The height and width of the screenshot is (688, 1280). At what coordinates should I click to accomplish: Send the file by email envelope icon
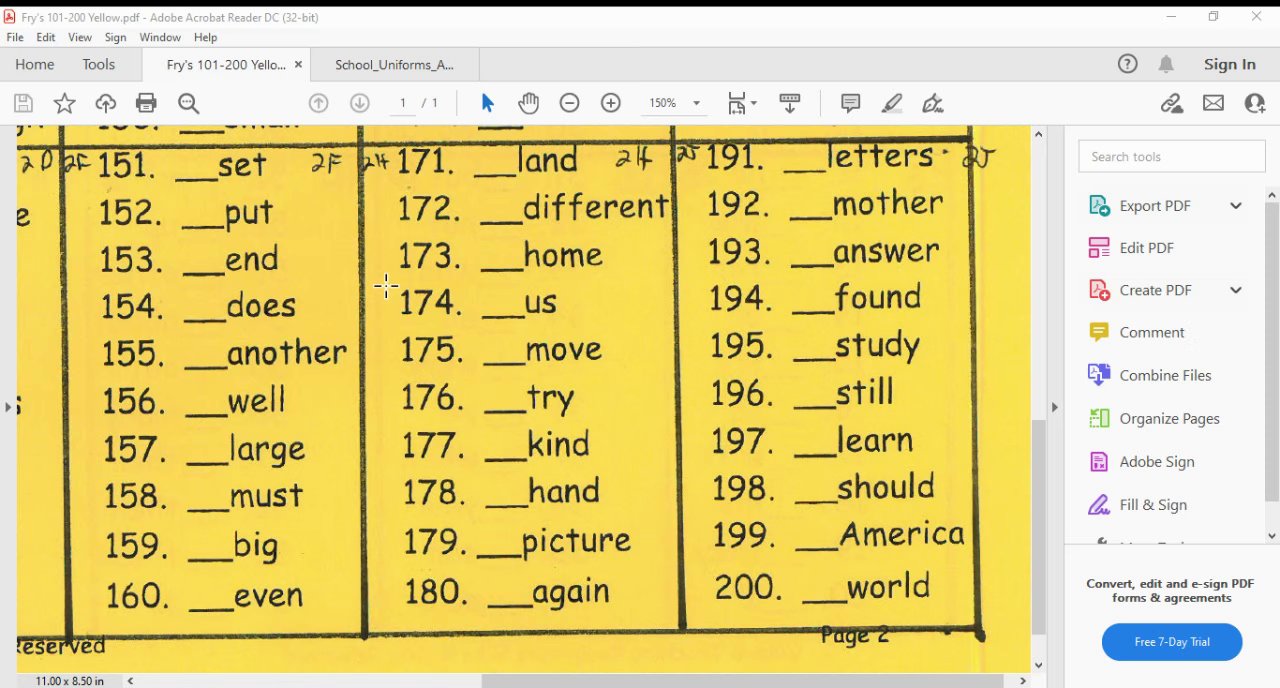pos(1213,103)
